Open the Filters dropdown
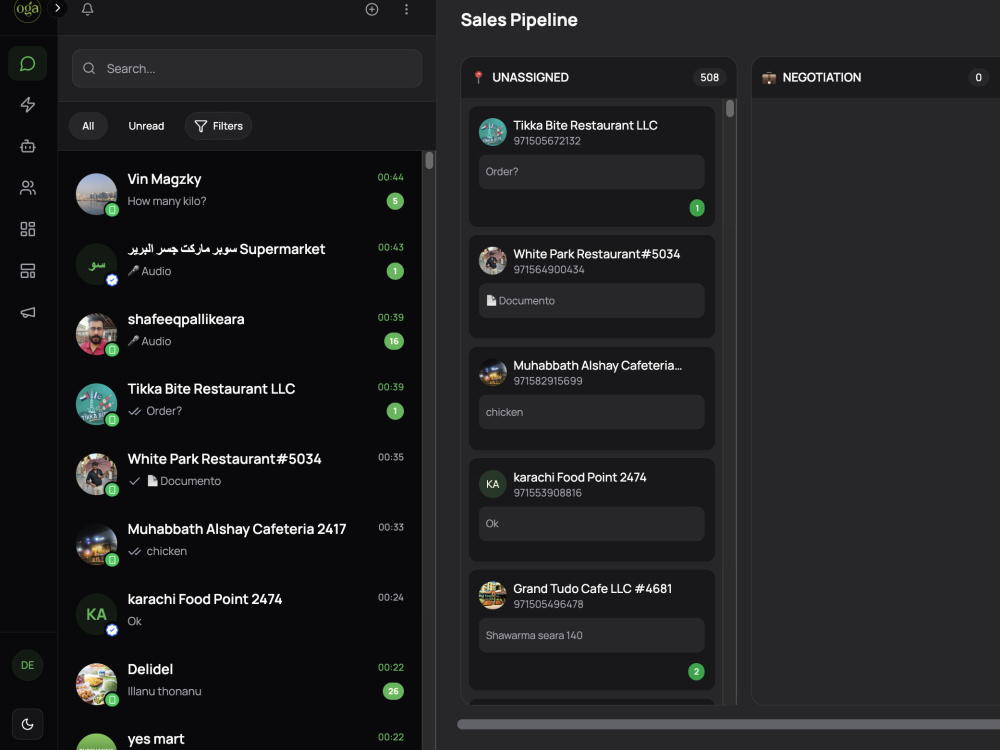Viewport: 1000px width, 750px height. point(218,126)
